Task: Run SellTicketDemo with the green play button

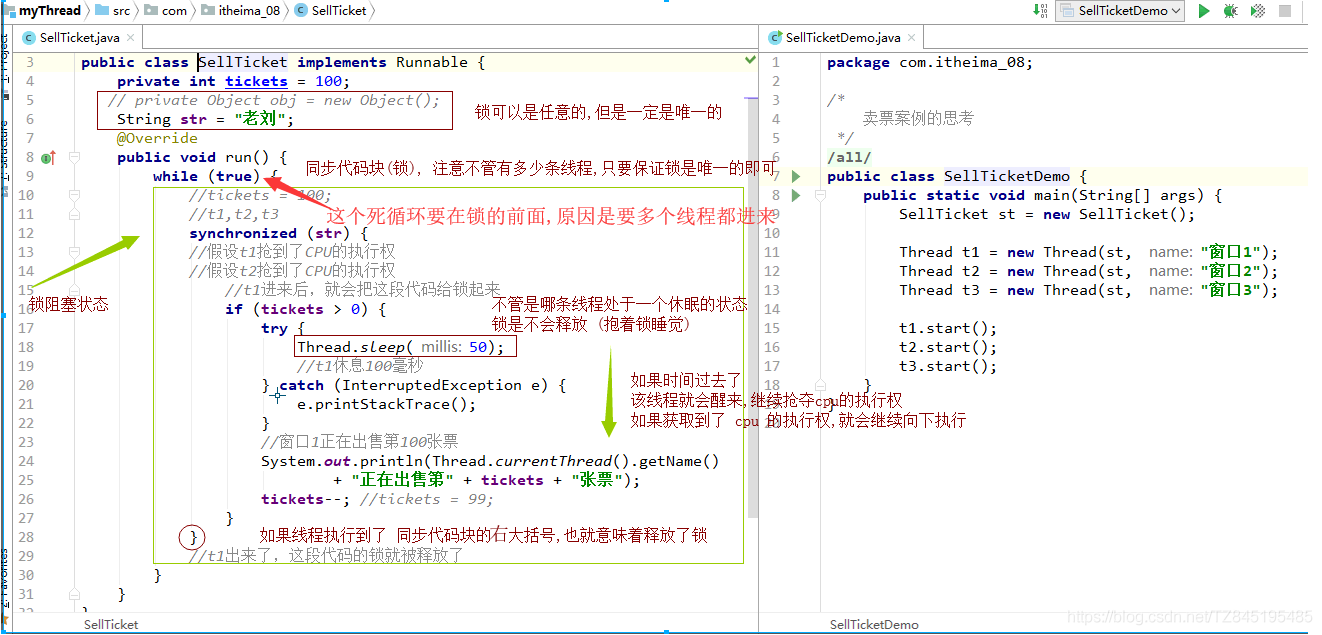Action: click(1204, 11)
